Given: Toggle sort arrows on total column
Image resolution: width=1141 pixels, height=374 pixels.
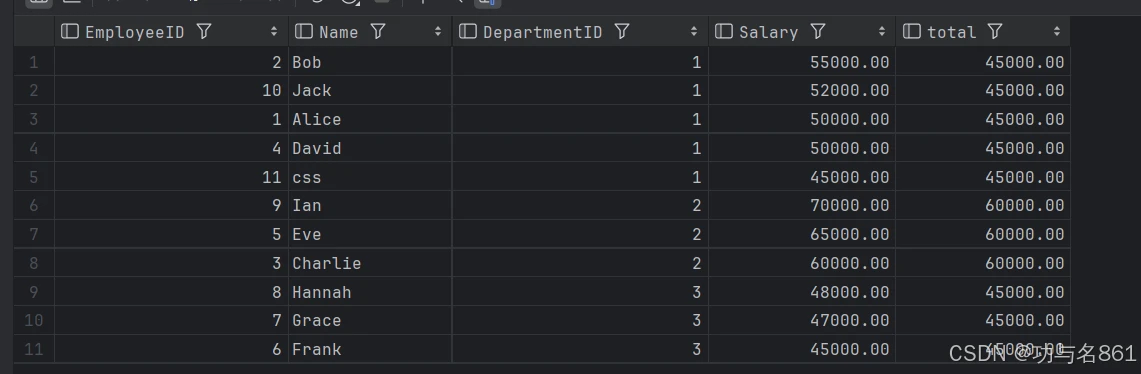Looking at the screenshot, I should click(1057, 32).
